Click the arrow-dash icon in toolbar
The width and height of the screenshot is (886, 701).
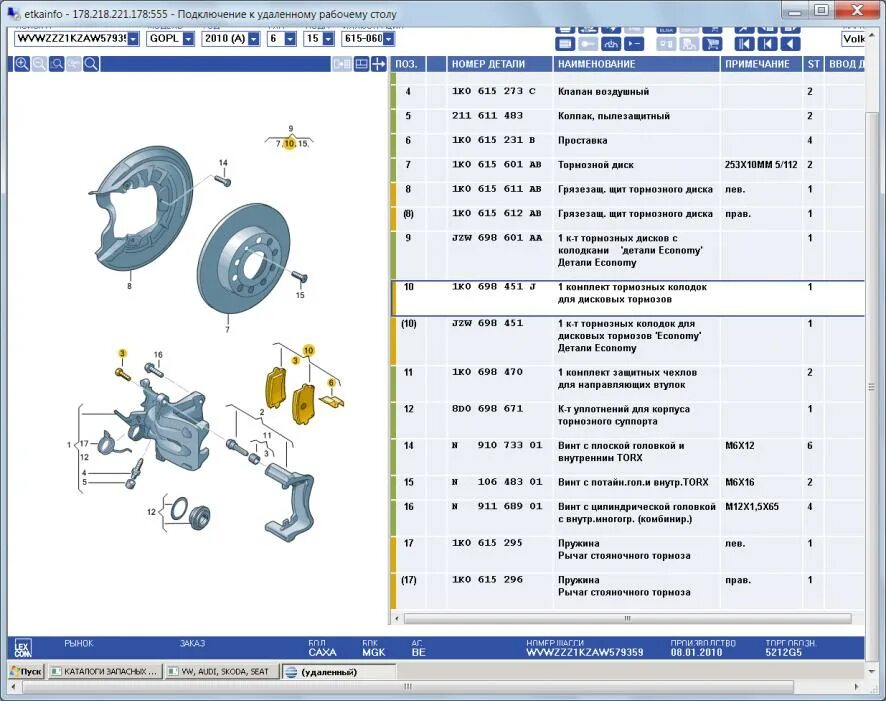click(634, 43)
